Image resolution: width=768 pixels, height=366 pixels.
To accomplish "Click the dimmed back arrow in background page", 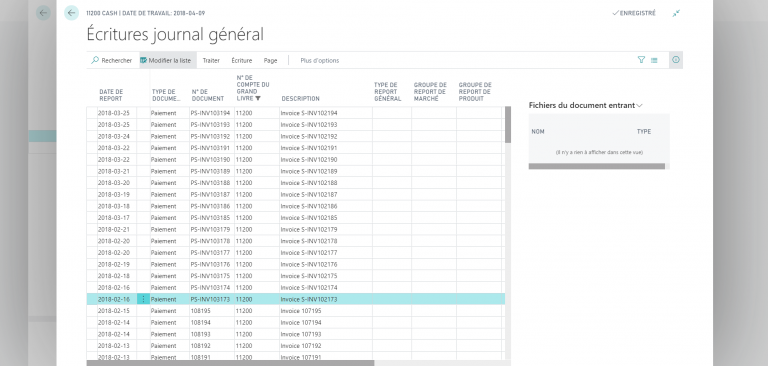I will pyautogui.click(x=43, y=13).
